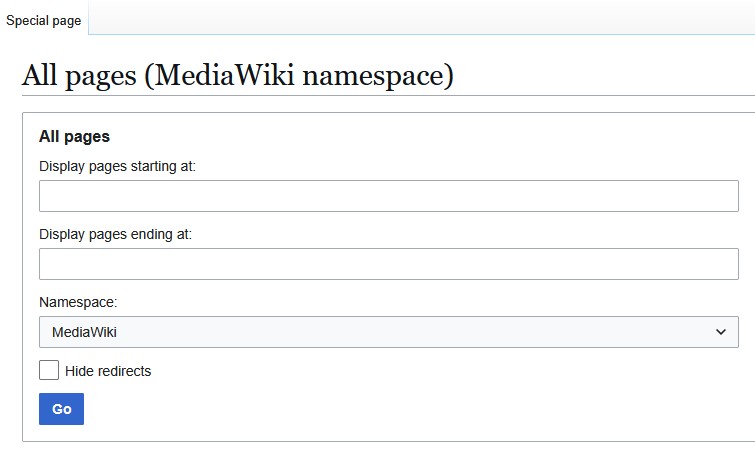Focus the 'Display pages starting at' text field

point(388,196)
